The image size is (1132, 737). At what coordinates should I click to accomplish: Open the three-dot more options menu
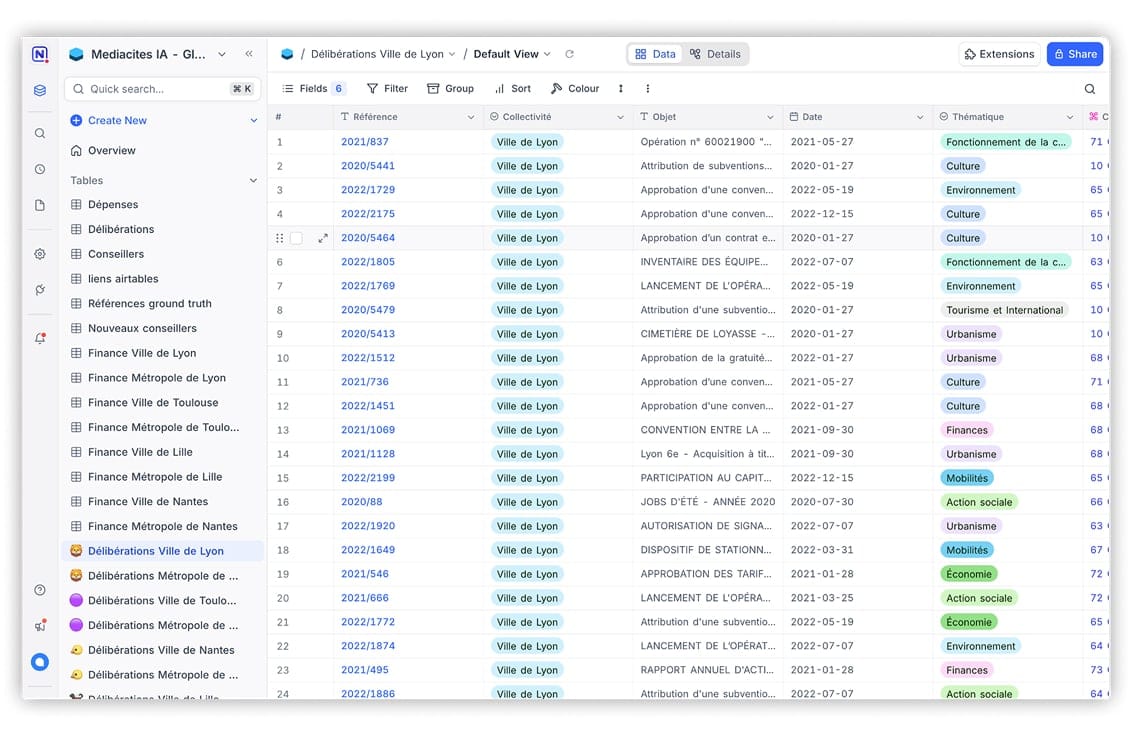click(648, 89)
